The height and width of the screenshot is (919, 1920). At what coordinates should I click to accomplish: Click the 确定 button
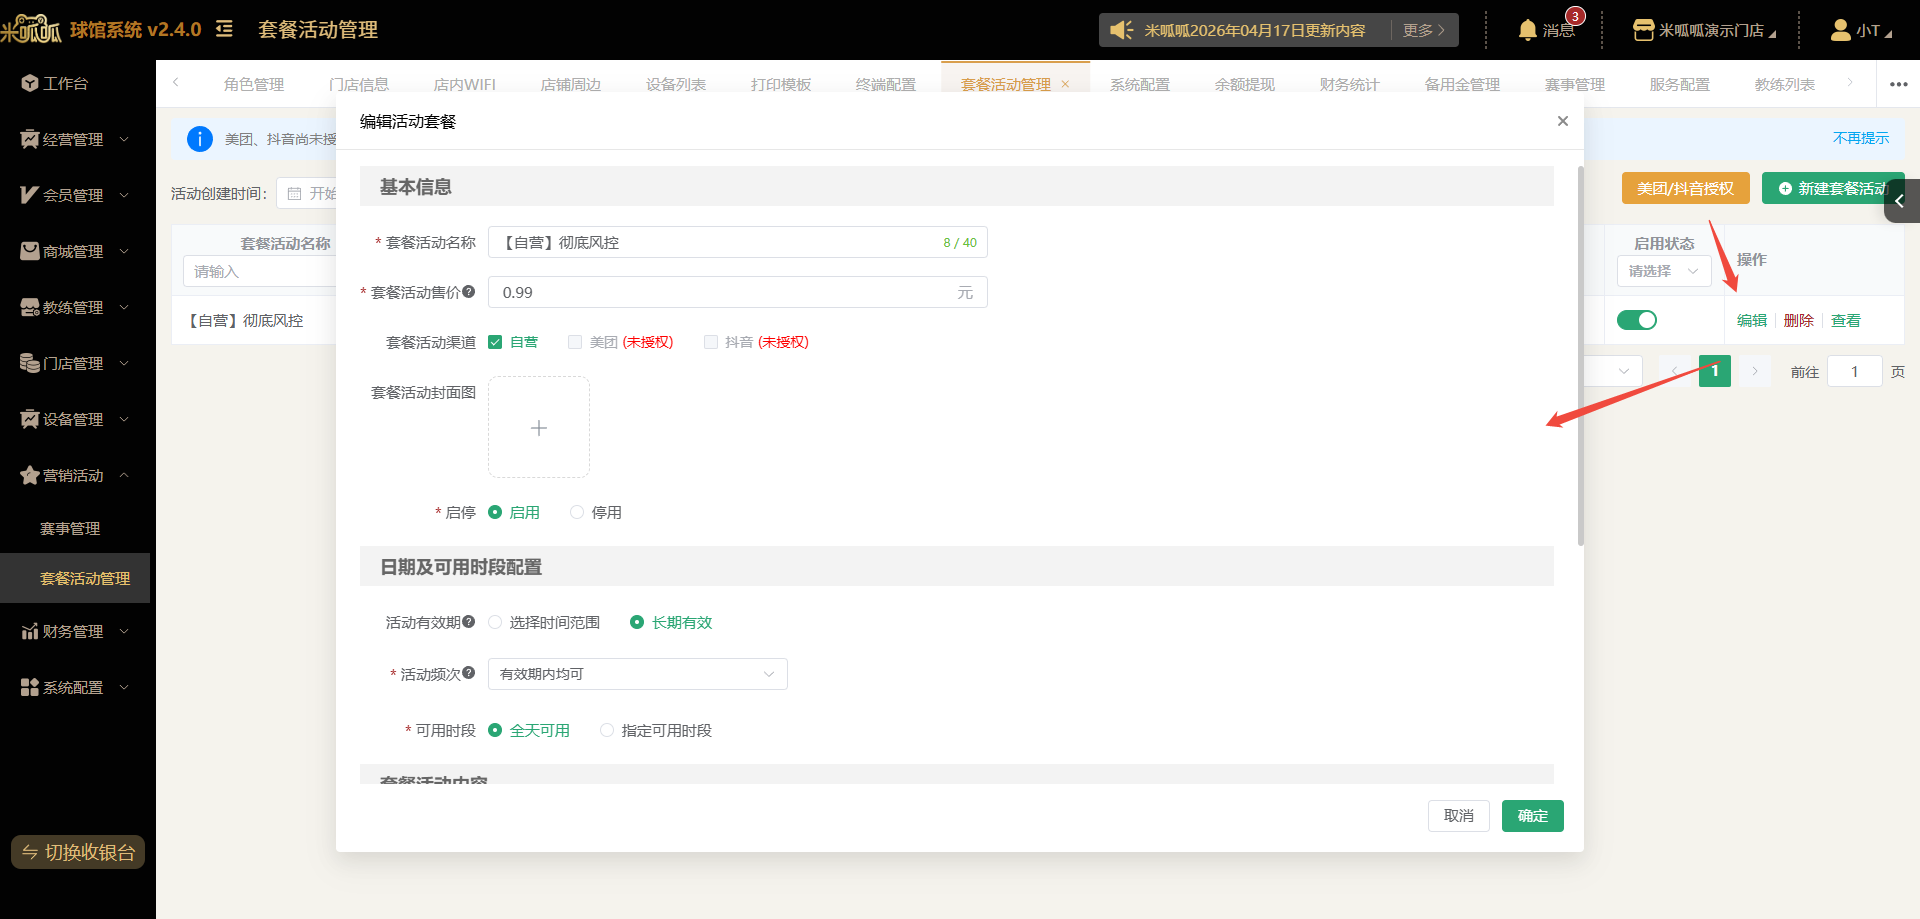click(x=1533, y=816)
